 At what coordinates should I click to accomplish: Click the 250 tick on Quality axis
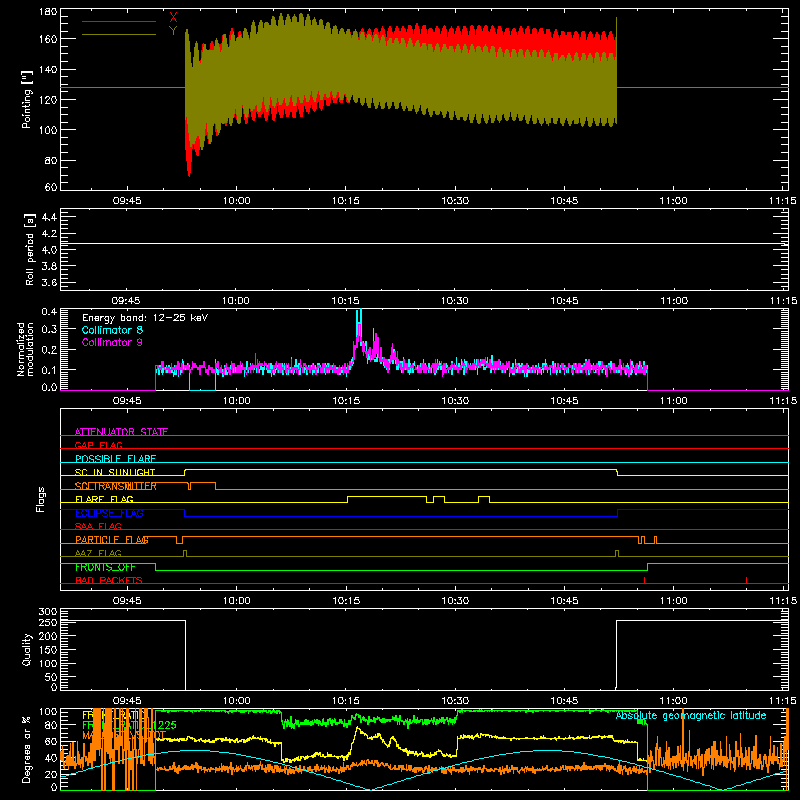[x=48, y=622]
